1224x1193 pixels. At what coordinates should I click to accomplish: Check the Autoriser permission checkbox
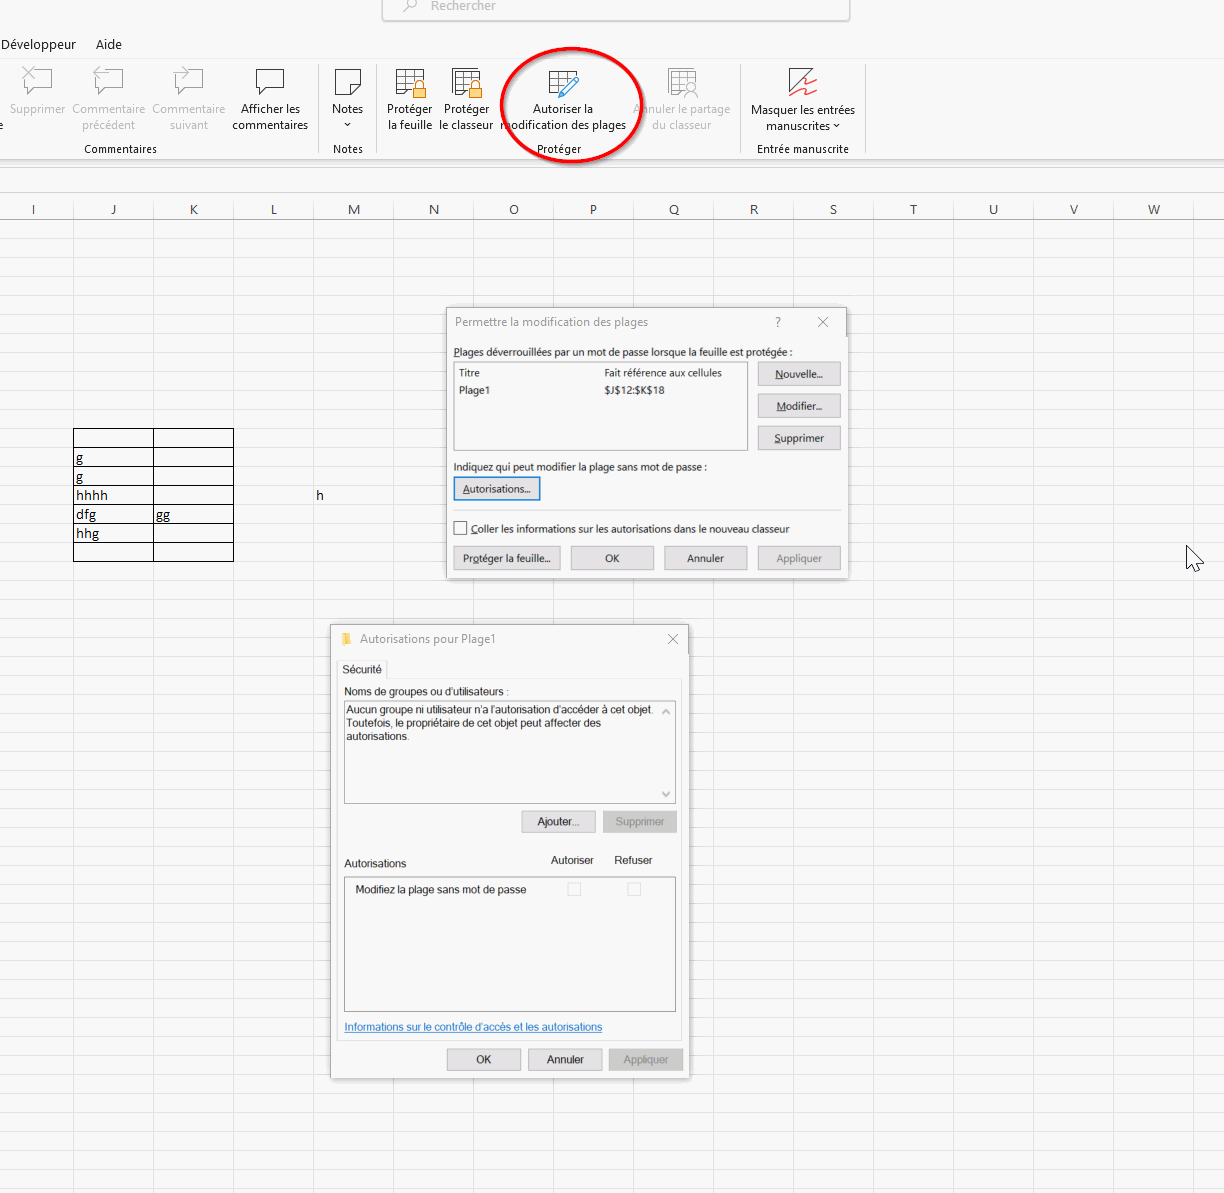tap(574, 889)
